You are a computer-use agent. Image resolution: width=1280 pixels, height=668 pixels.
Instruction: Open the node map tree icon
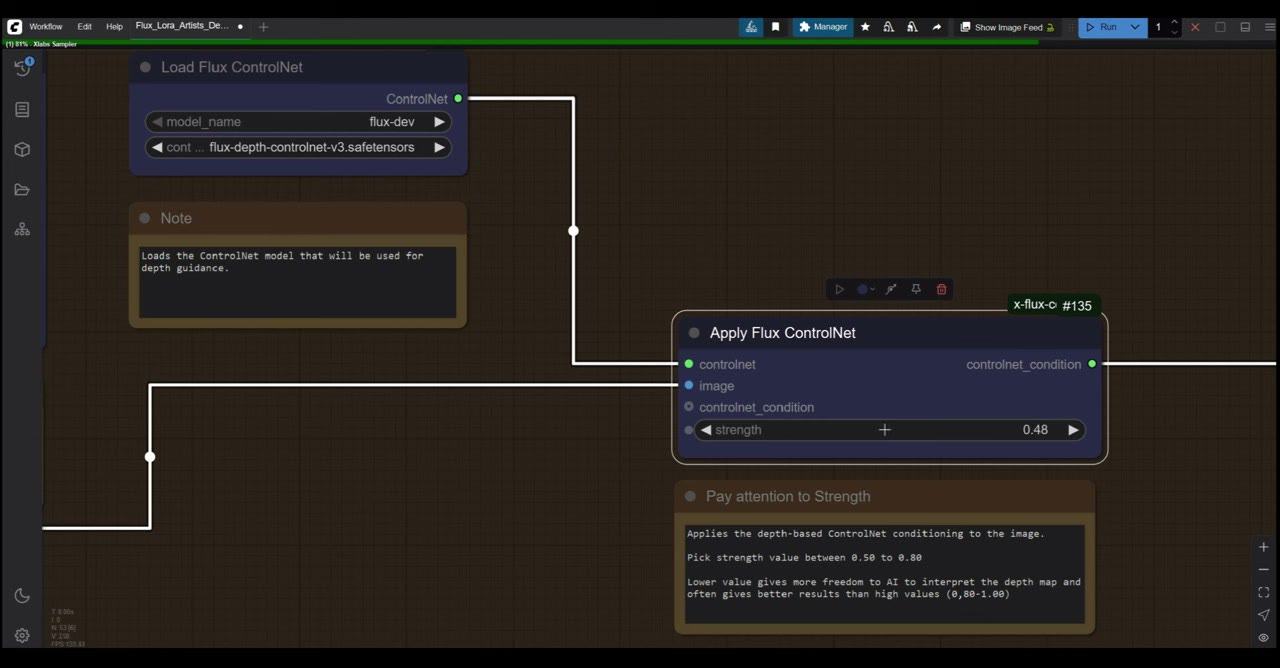(22, 230)
